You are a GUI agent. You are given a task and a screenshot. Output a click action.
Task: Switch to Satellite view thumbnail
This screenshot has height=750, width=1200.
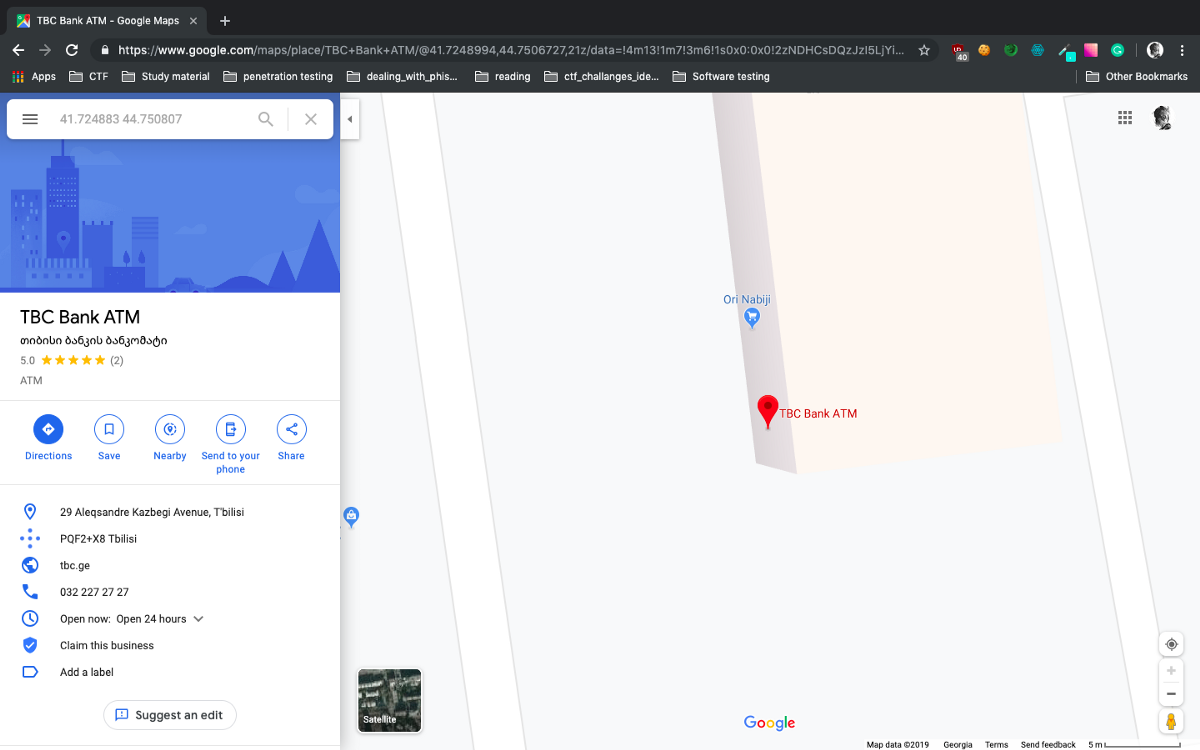point(389,700)
